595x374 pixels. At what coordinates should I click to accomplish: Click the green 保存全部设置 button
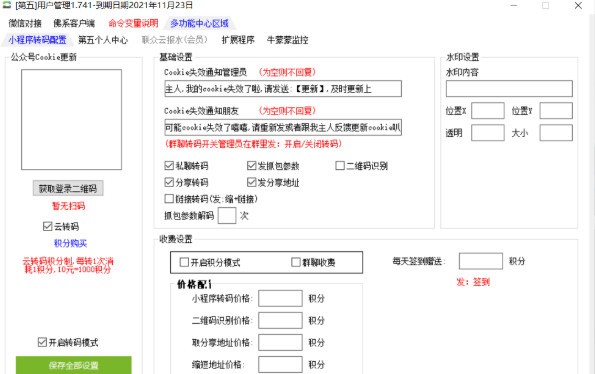(x=74, y=365)
